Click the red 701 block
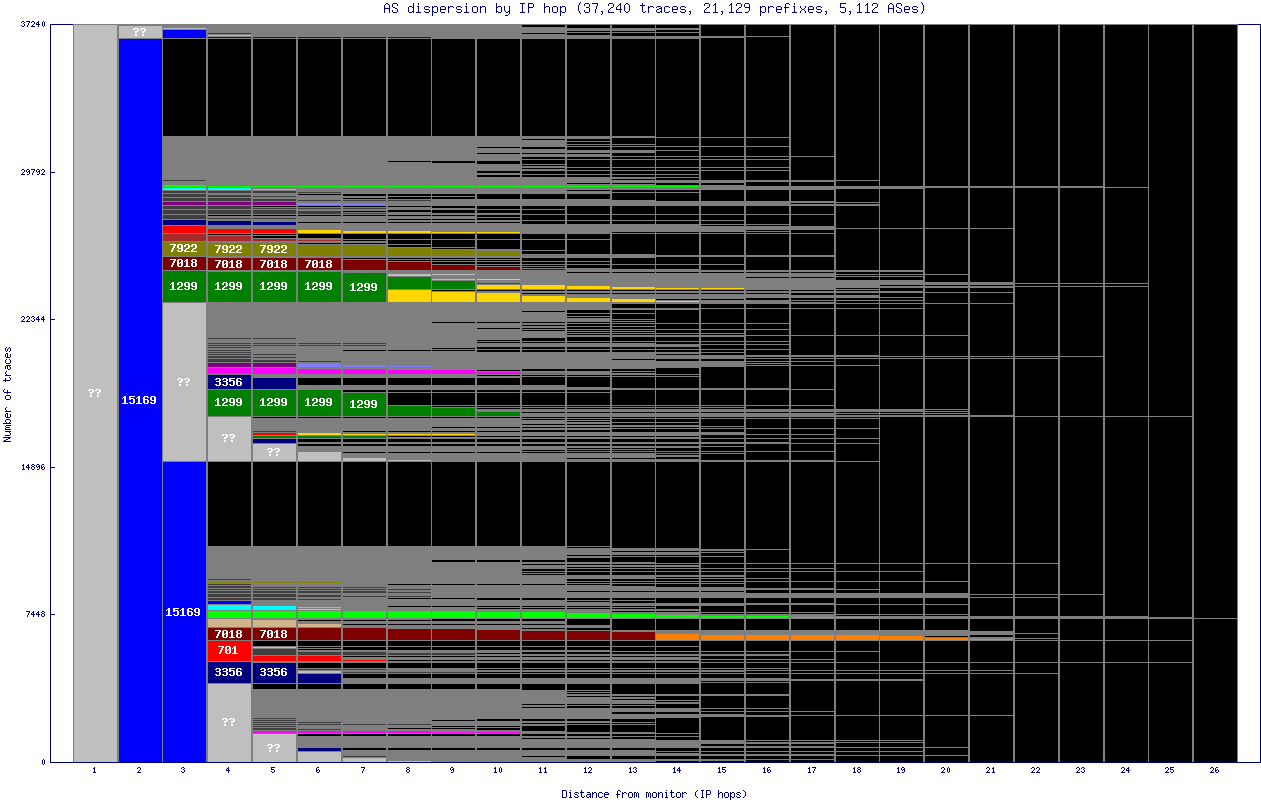This screenshot has width=1261, height=800. click(x=228, y=650)
